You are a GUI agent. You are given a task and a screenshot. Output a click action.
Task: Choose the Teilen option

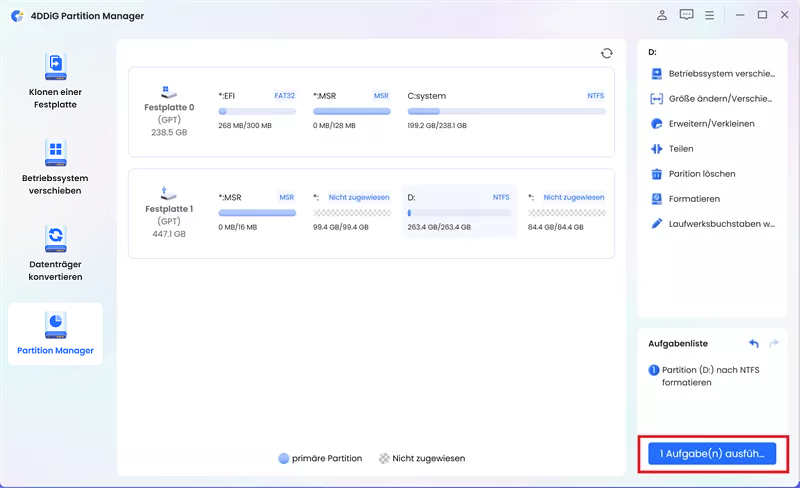(x=672, y=149)
